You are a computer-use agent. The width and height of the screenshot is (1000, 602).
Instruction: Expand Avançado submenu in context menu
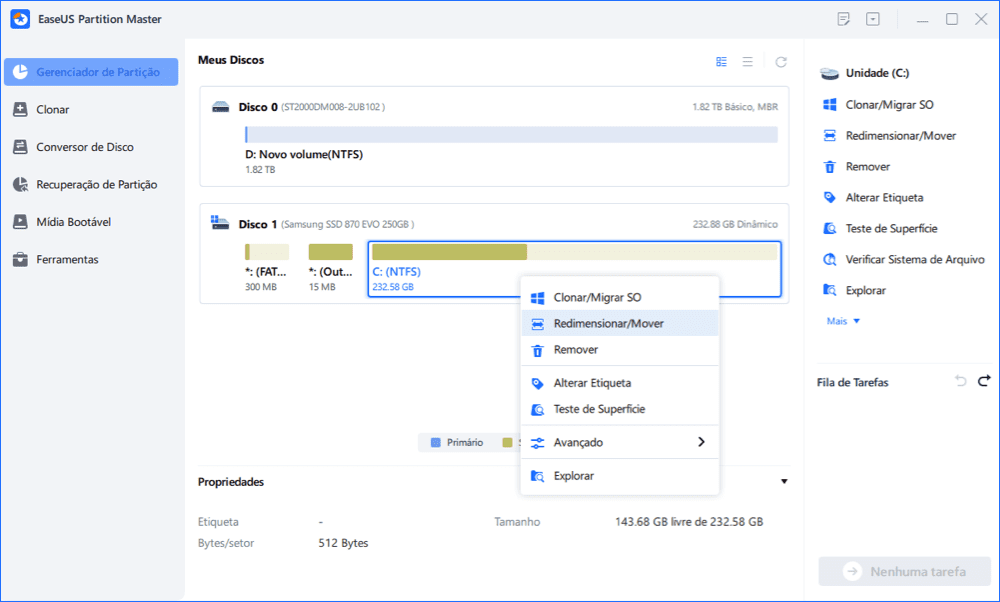point(620,443)
